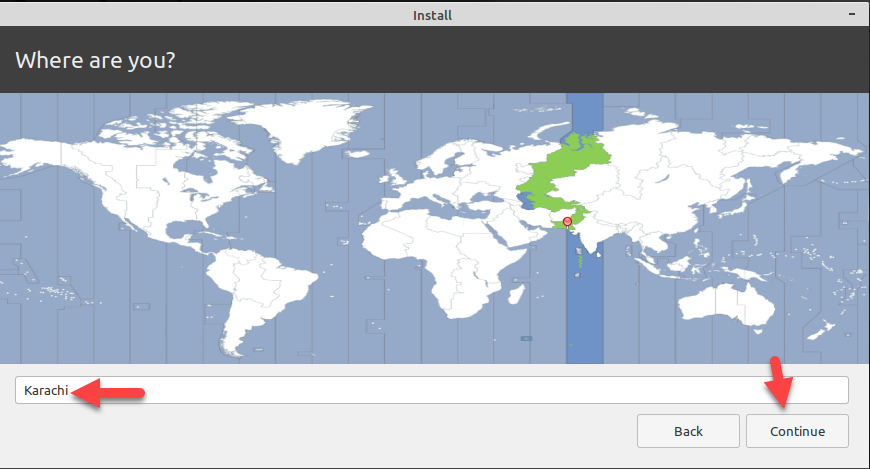
Task: Focus the Karachi timezone text field
Action: [x=430, y=390]
